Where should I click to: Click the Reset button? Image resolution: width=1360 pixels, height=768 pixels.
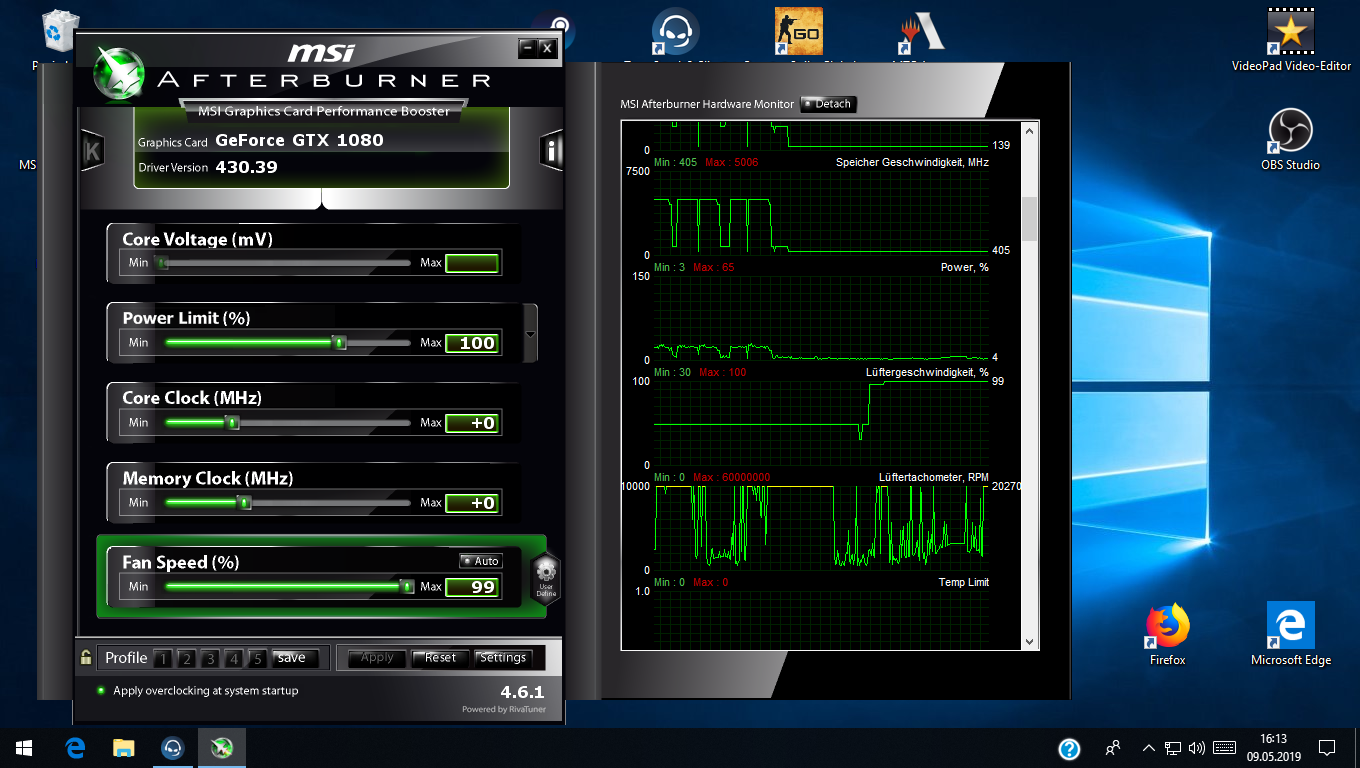pos(440,658)
